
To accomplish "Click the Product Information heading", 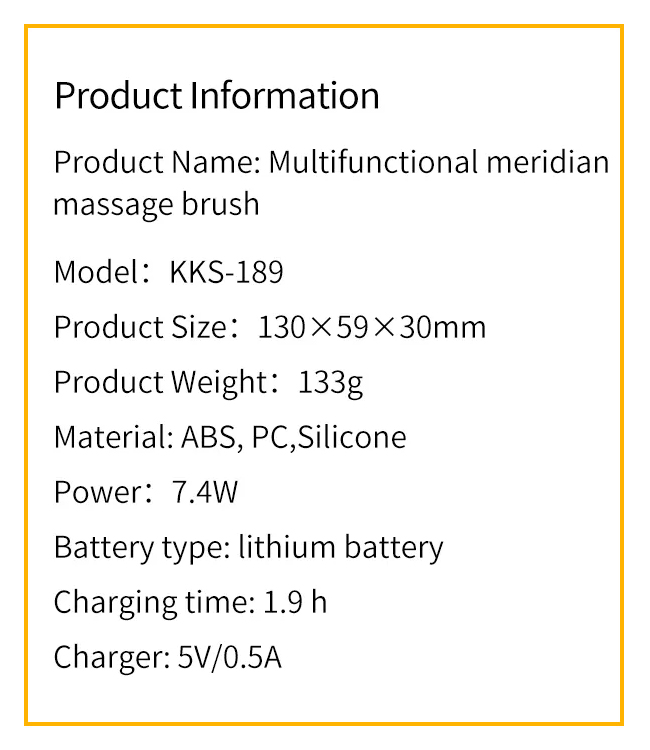I will coord(217,96).
